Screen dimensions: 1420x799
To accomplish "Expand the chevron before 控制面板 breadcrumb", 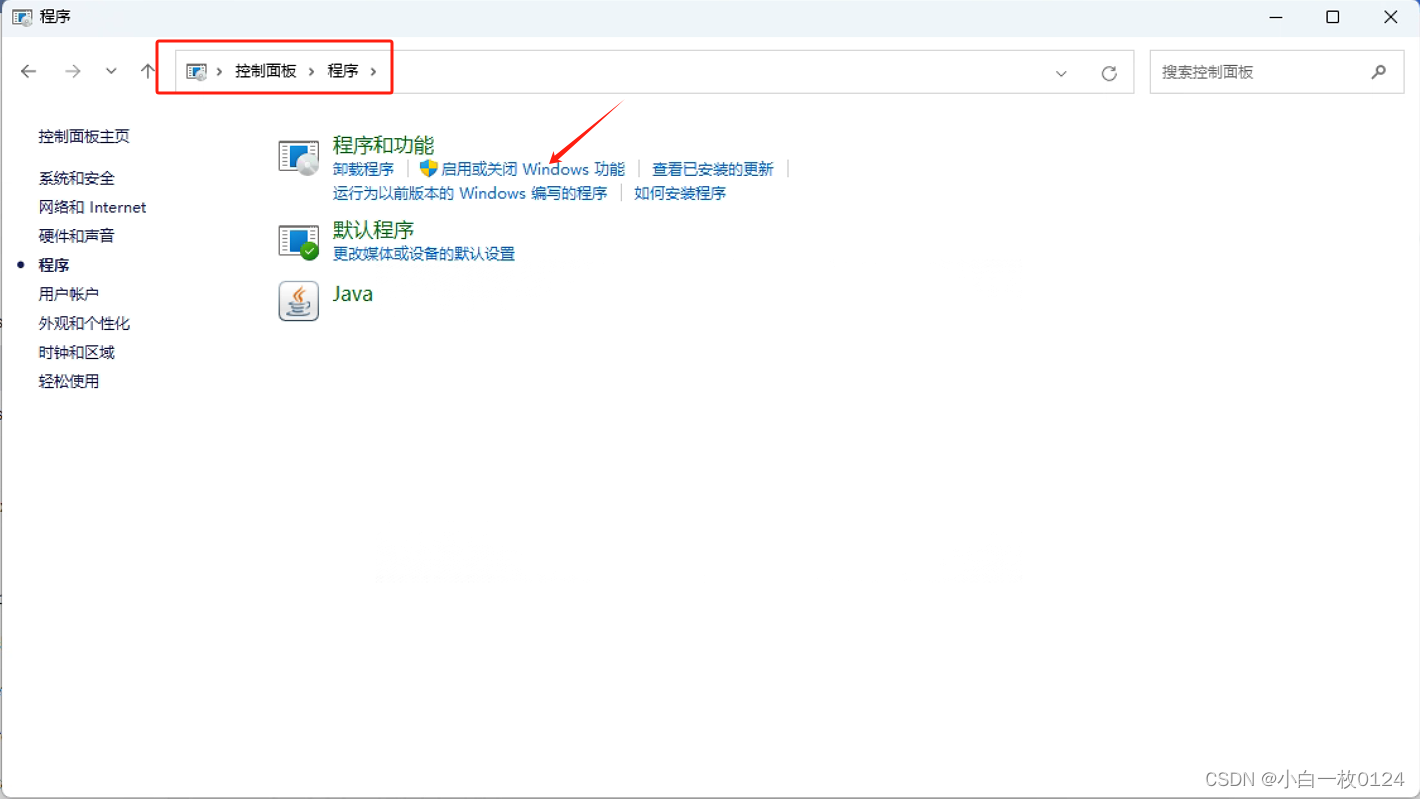I will (x=220, y=72).
